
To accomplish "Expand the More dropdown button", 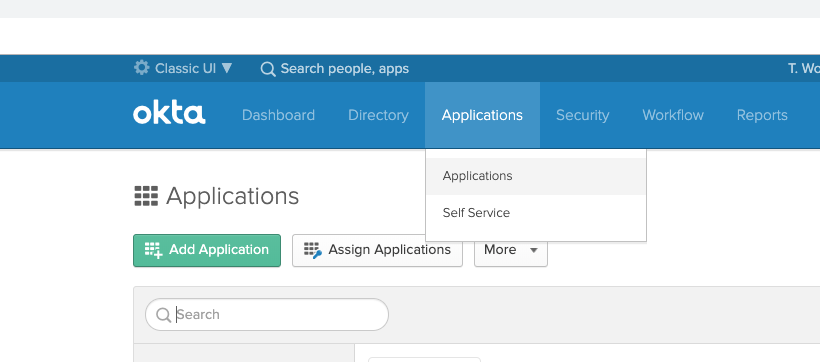I will pos(511,251).
